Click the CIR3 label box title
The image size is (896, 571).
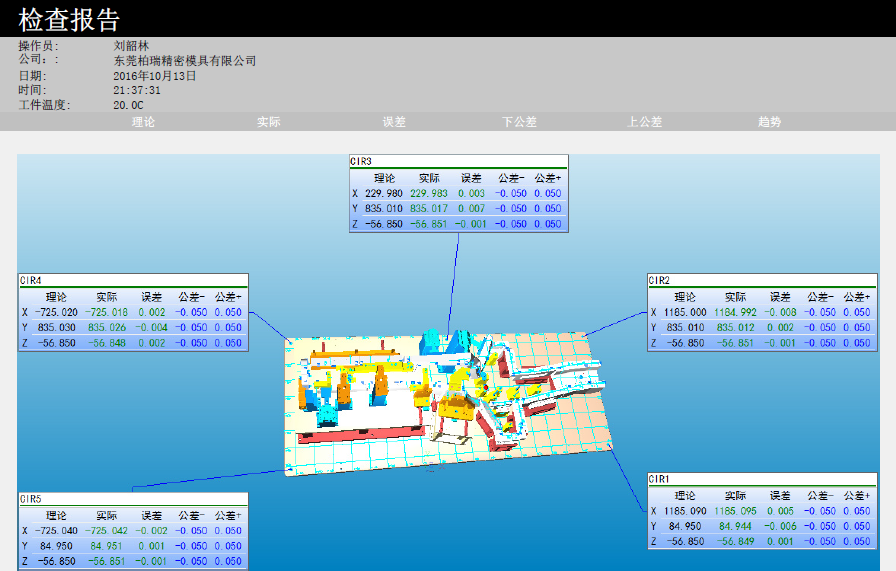[361, 161]
